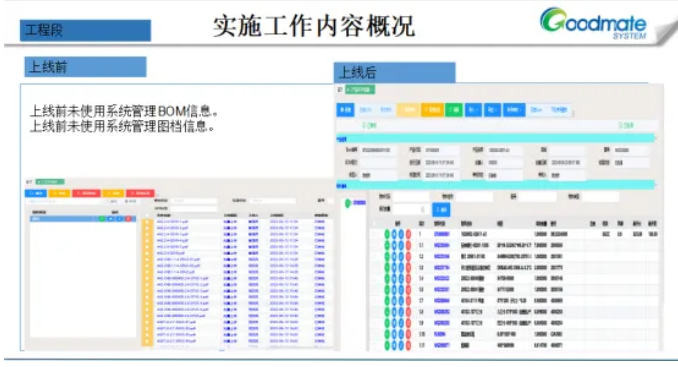Screen dimensions: 678x367
Task: Click red circle icon in BOM row 1.11
Action: 408,345
